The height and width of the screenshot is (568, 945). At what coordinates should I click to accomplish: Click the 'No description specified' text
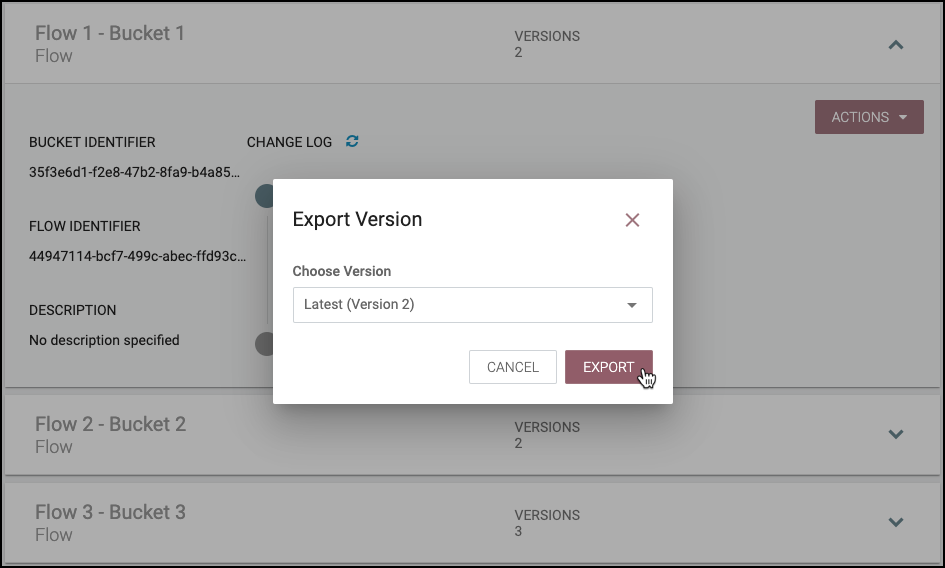pyautogui.click(x=104, y=340)
